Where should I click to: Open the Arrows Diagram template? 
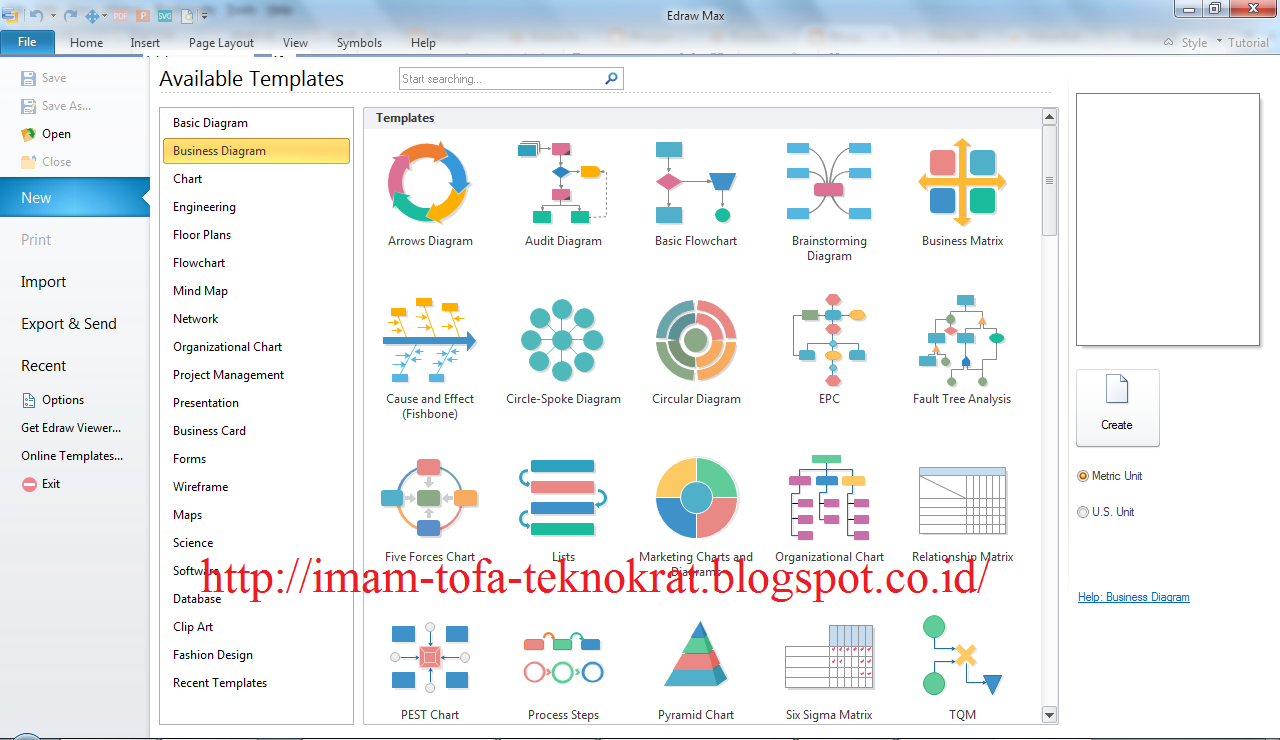[x=430, y=196]
